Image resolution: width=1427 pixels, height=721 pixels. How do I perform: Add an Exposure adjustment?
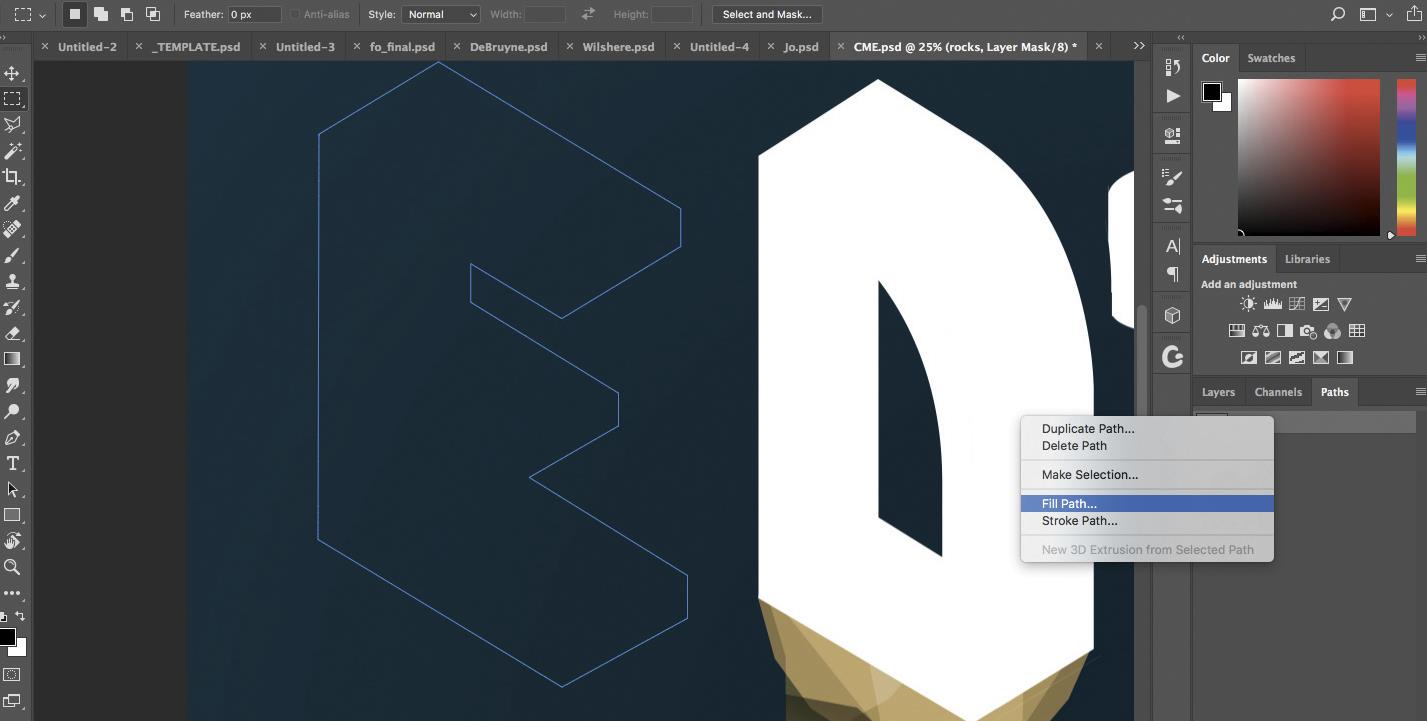[x=1321, y=304]
